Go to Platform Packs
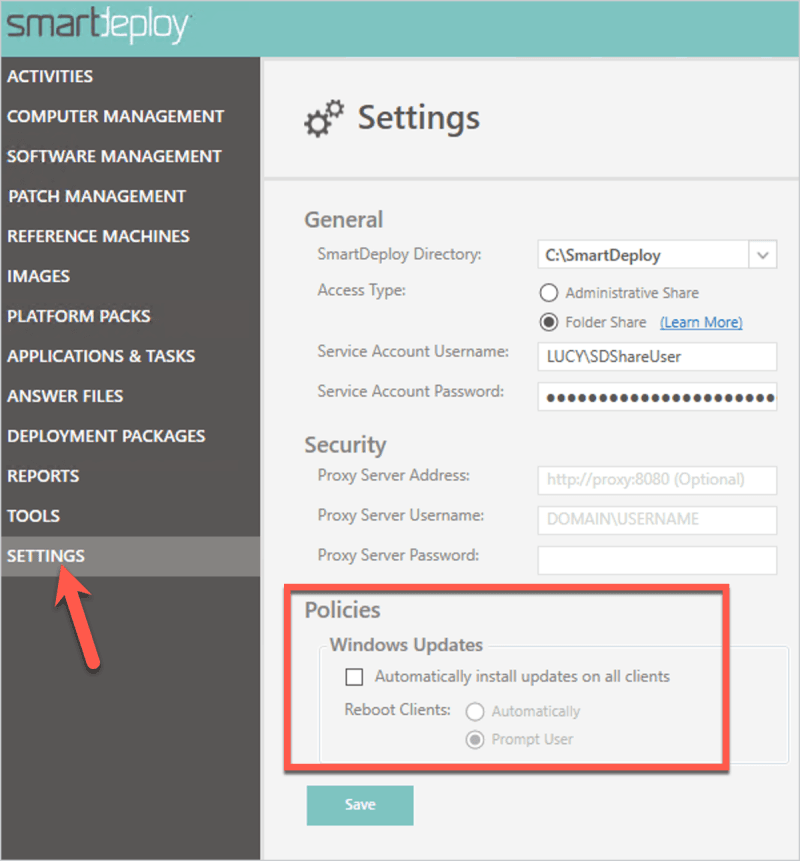 pos(79,316)
